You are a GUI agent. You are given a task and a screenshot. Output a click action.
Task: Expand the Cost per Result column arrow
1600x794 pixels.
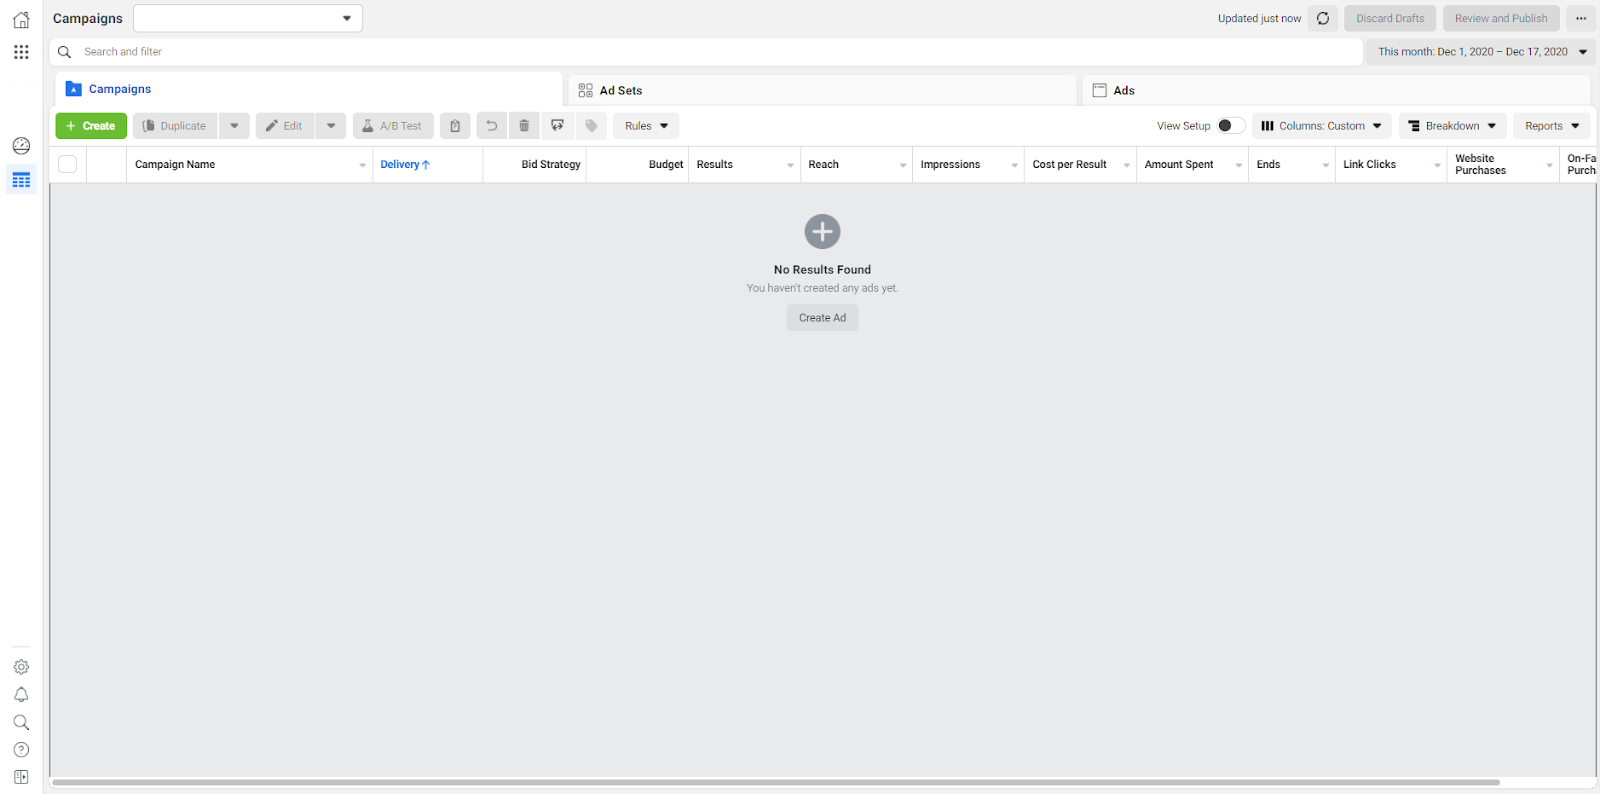pyautogui.click(x=1126, y=165)
